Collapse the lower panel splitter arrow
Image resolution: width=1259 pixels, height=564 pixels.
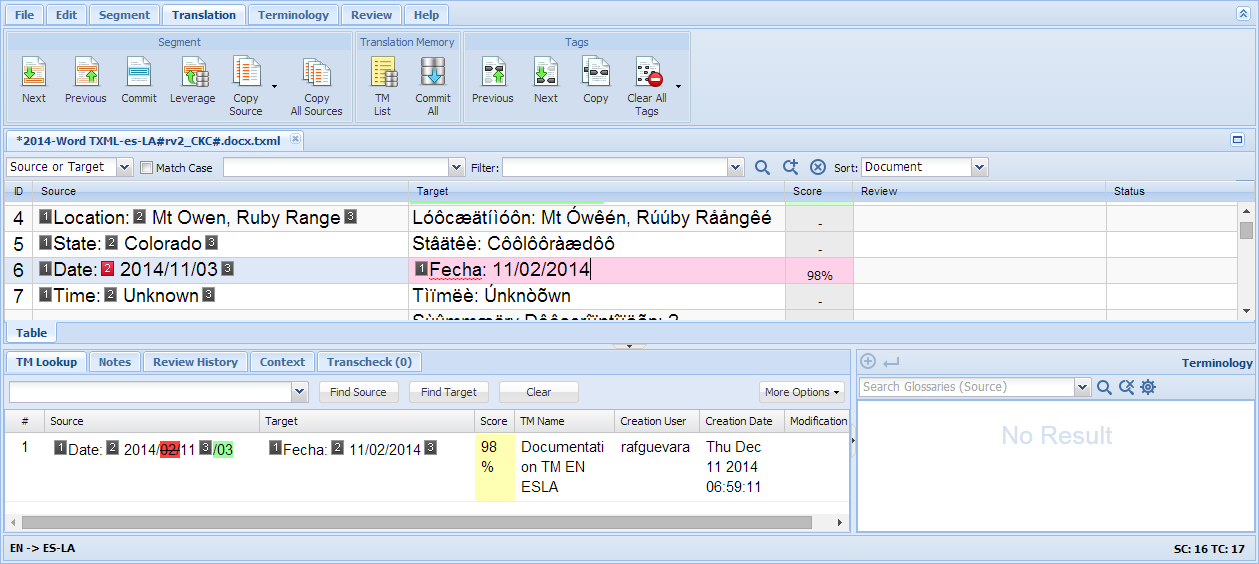coord(629,346)
